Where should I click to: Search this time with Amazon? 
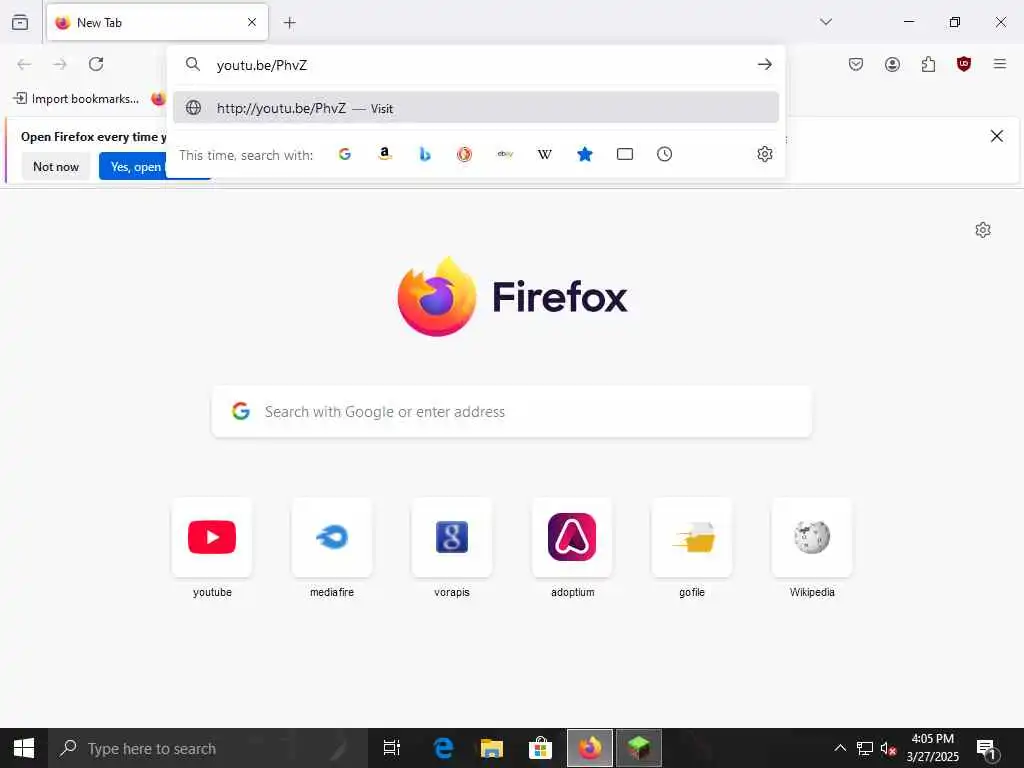385,154
